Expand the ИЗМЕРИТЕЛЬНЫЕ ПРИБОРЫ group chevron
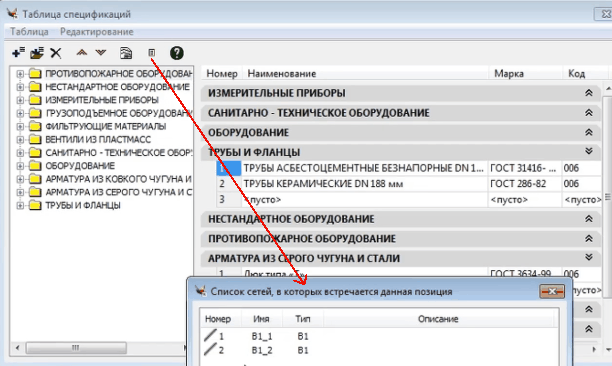Viewport: 612px width, 366px height. click(589, 93)
